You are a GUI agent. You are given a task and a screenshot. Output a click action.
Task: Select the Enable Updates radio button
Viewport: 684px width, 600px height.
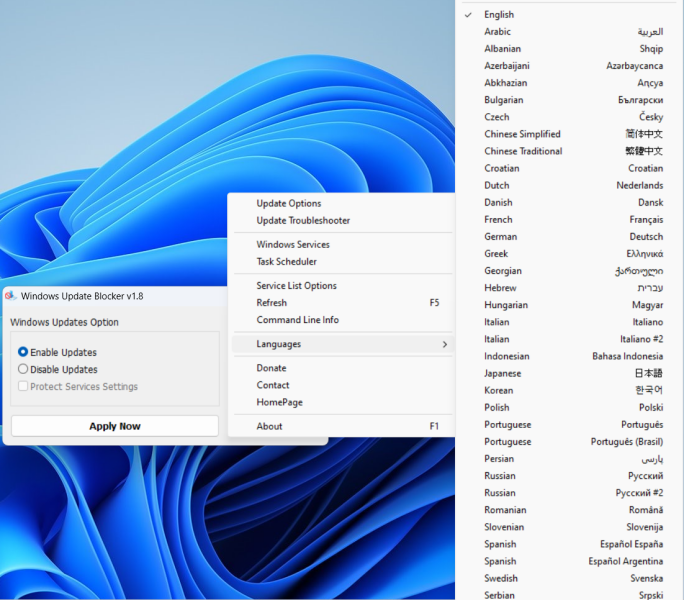[x=23, y=352]
